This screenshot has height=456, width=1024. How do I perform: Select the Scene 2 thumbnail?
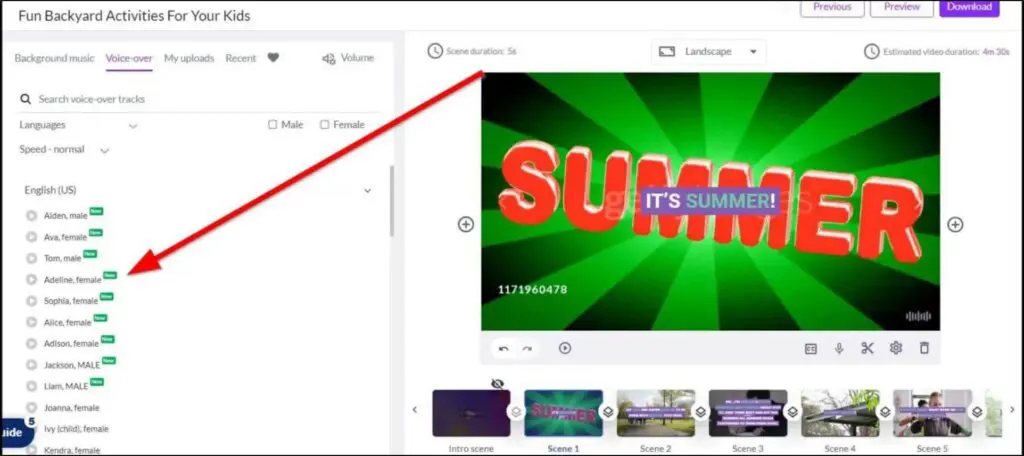656,413
